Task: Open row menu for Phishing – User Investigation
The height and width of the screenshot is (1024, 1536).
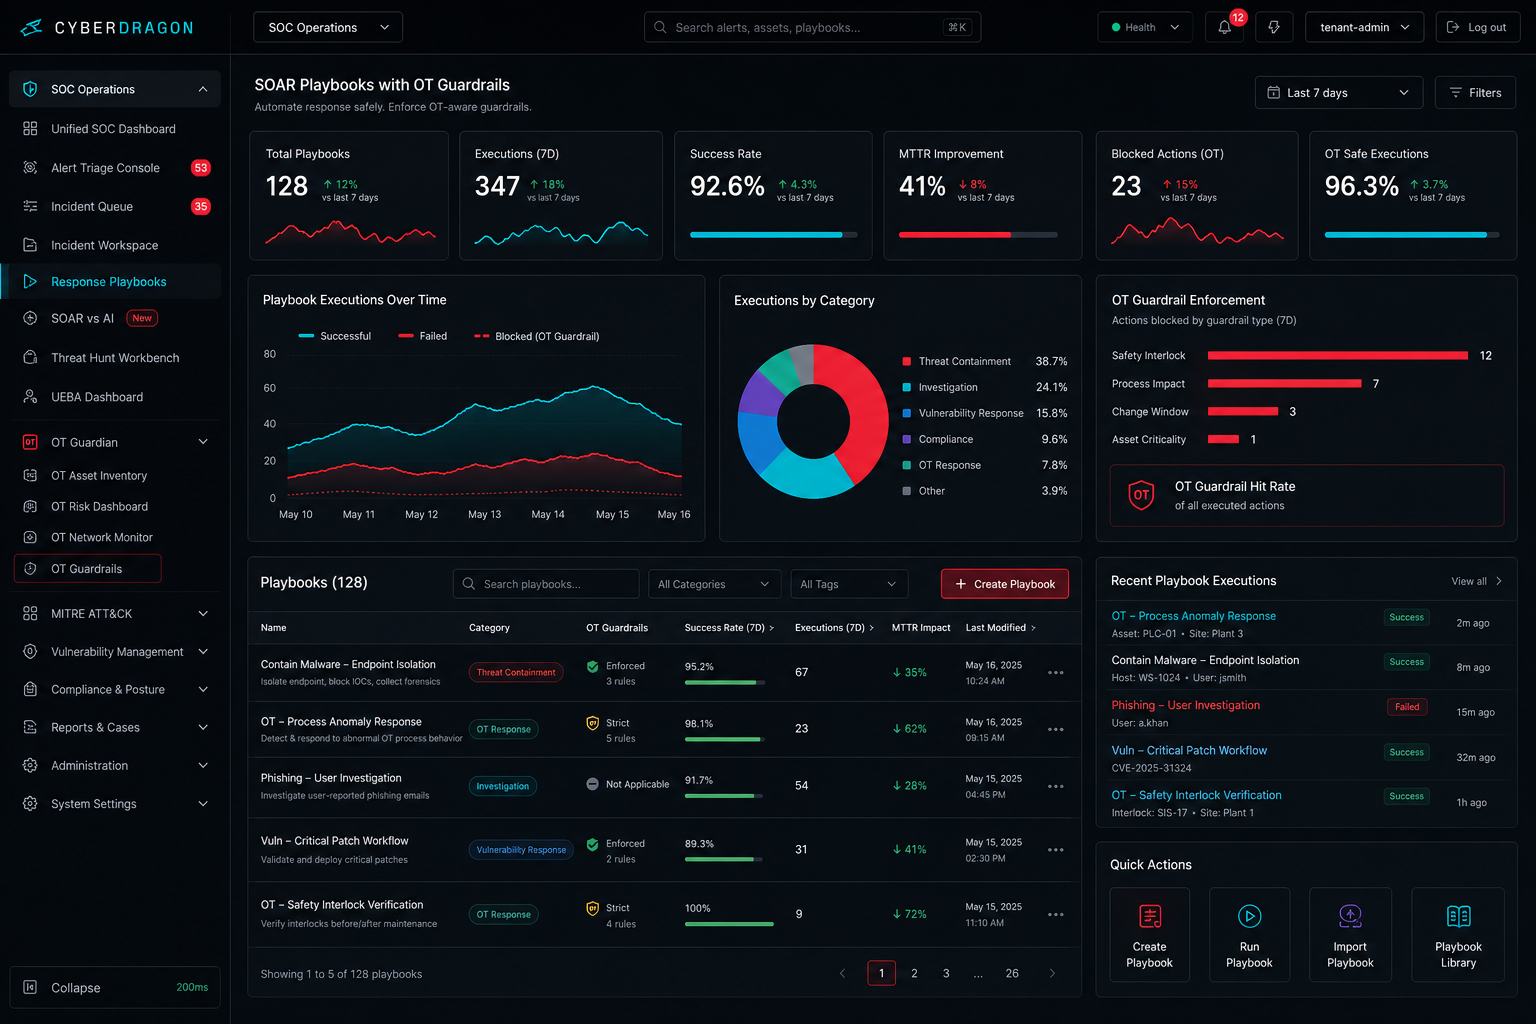Action: 1055,787
